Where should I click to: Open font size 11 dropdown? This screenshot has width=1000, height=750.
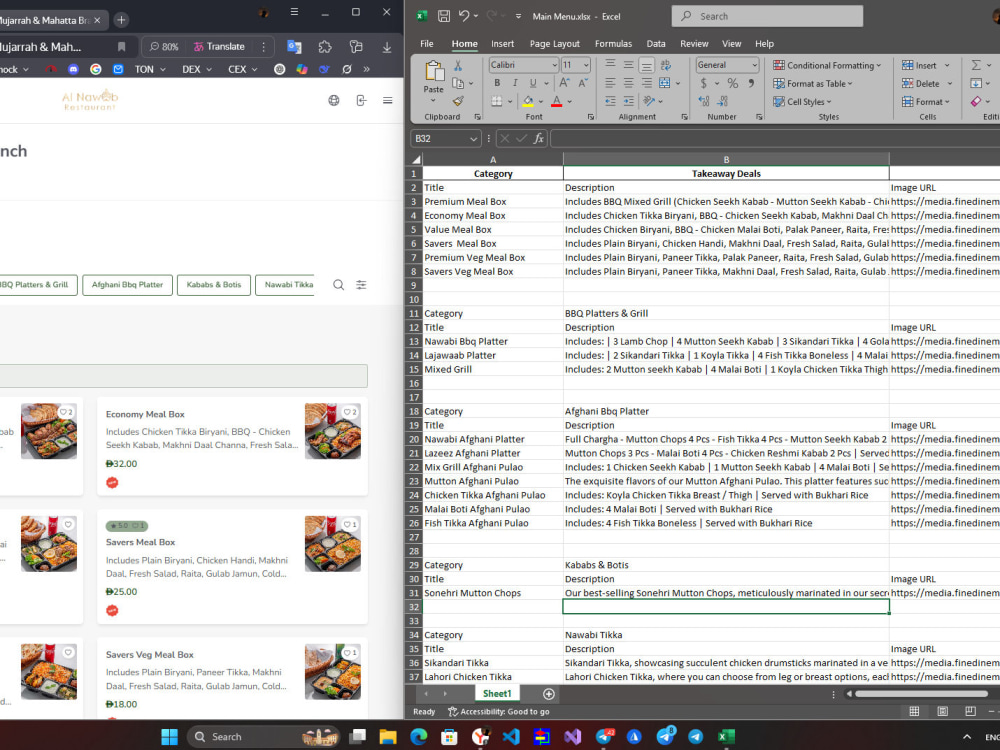click(x=586, y=65)
